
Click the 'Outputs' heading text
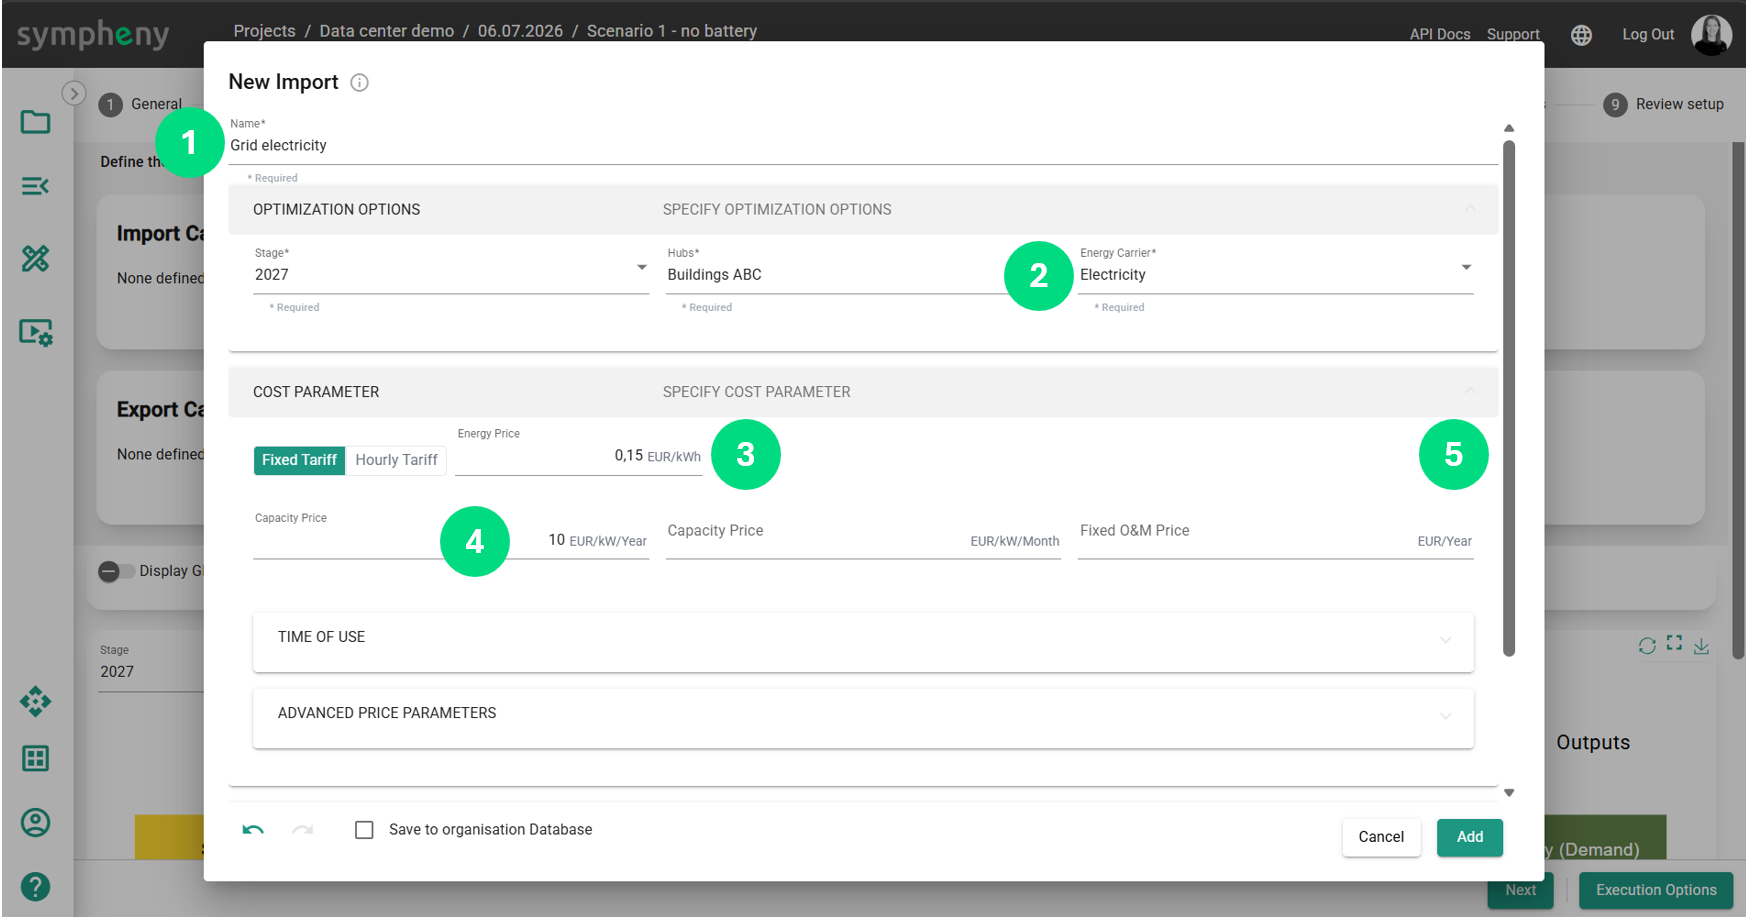(x=1592, y=742)
